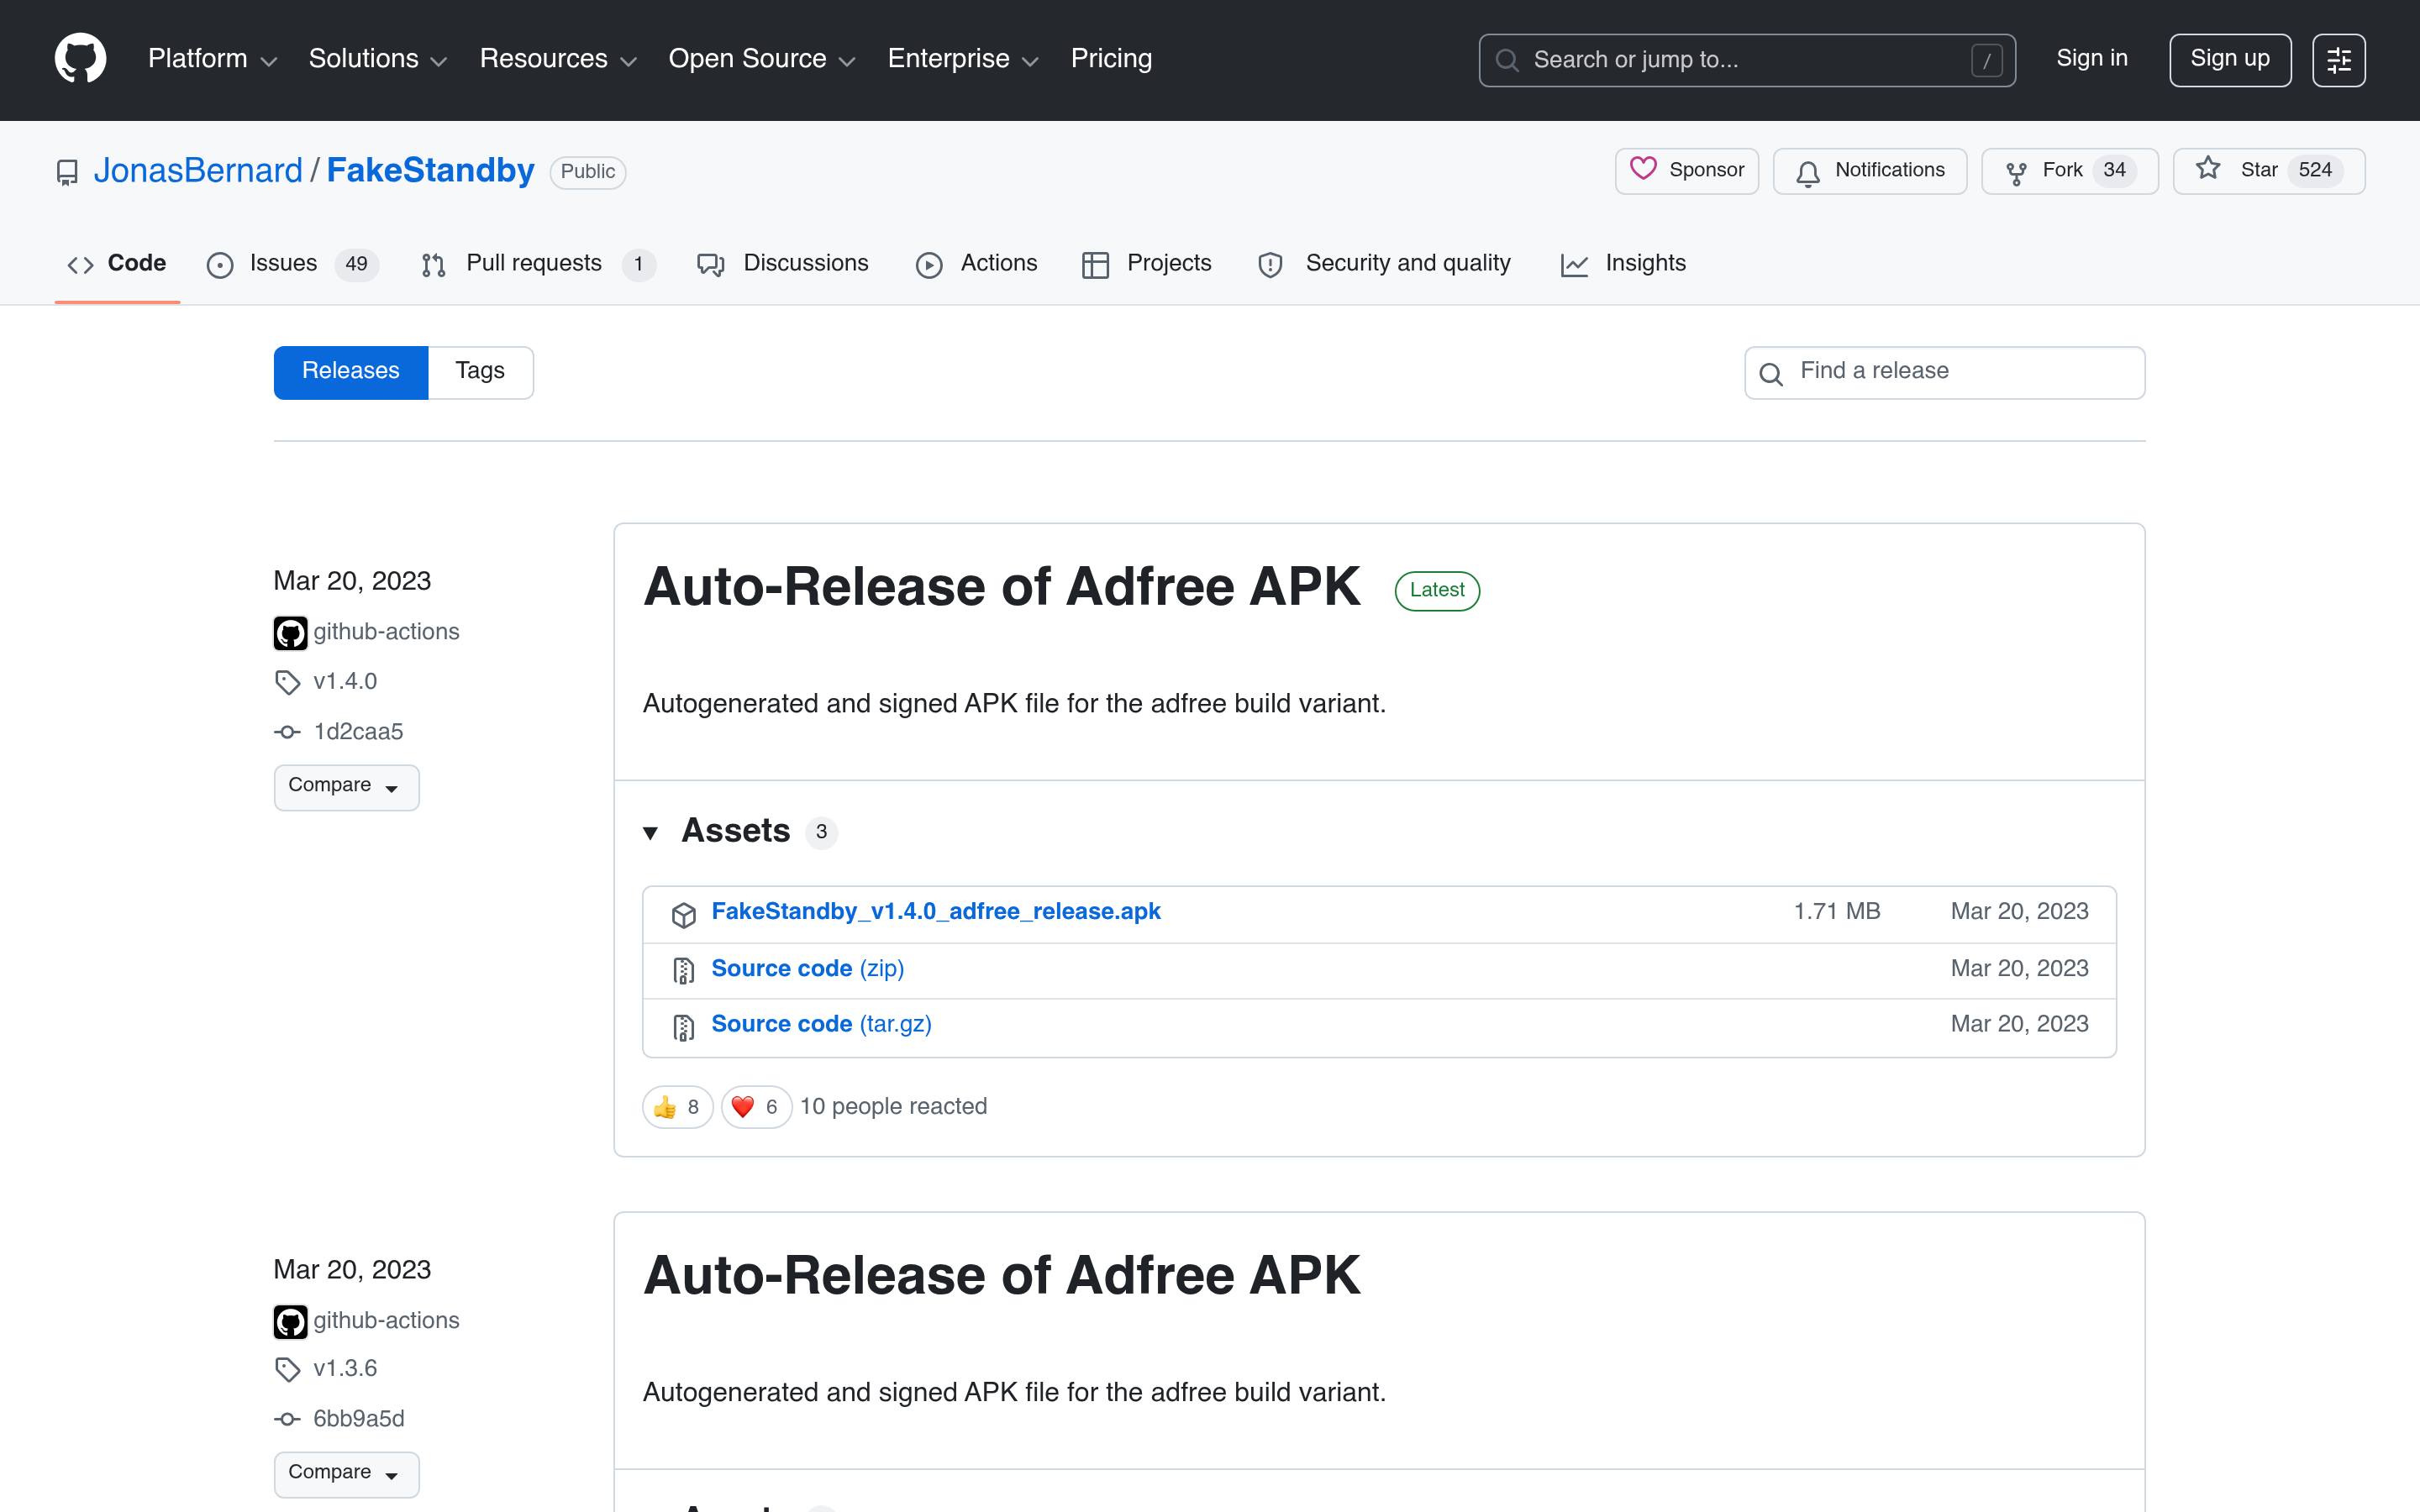Focus the Find a release field
2420x1512 pixels.
[1944, 372]
